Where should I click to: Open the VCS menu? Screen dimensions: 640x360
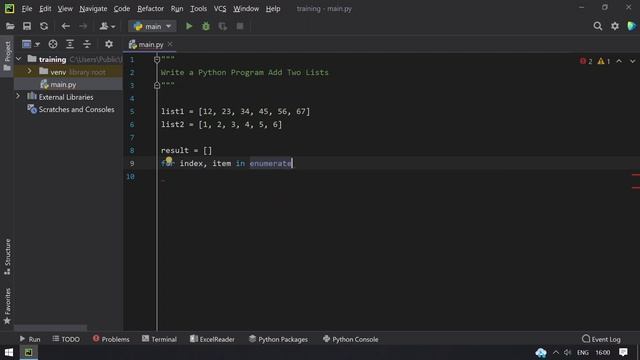pos(220,9)
